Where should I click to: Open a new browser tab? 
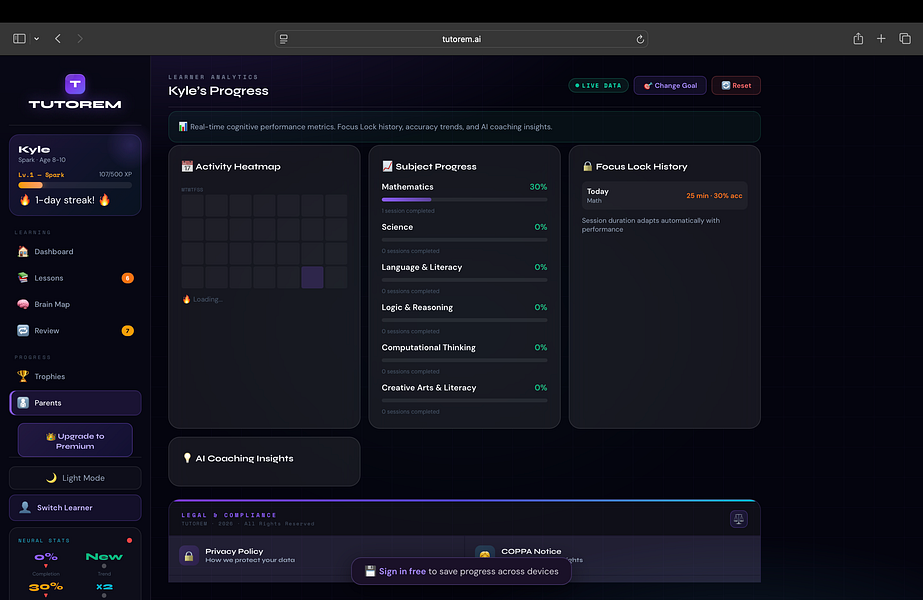881,38
